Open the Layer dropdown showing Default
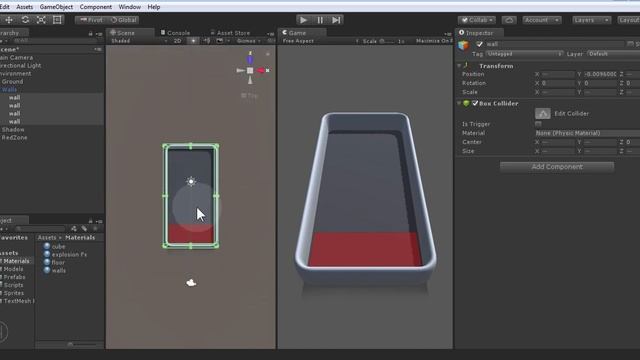640x360 pixels. coord(613,54)
